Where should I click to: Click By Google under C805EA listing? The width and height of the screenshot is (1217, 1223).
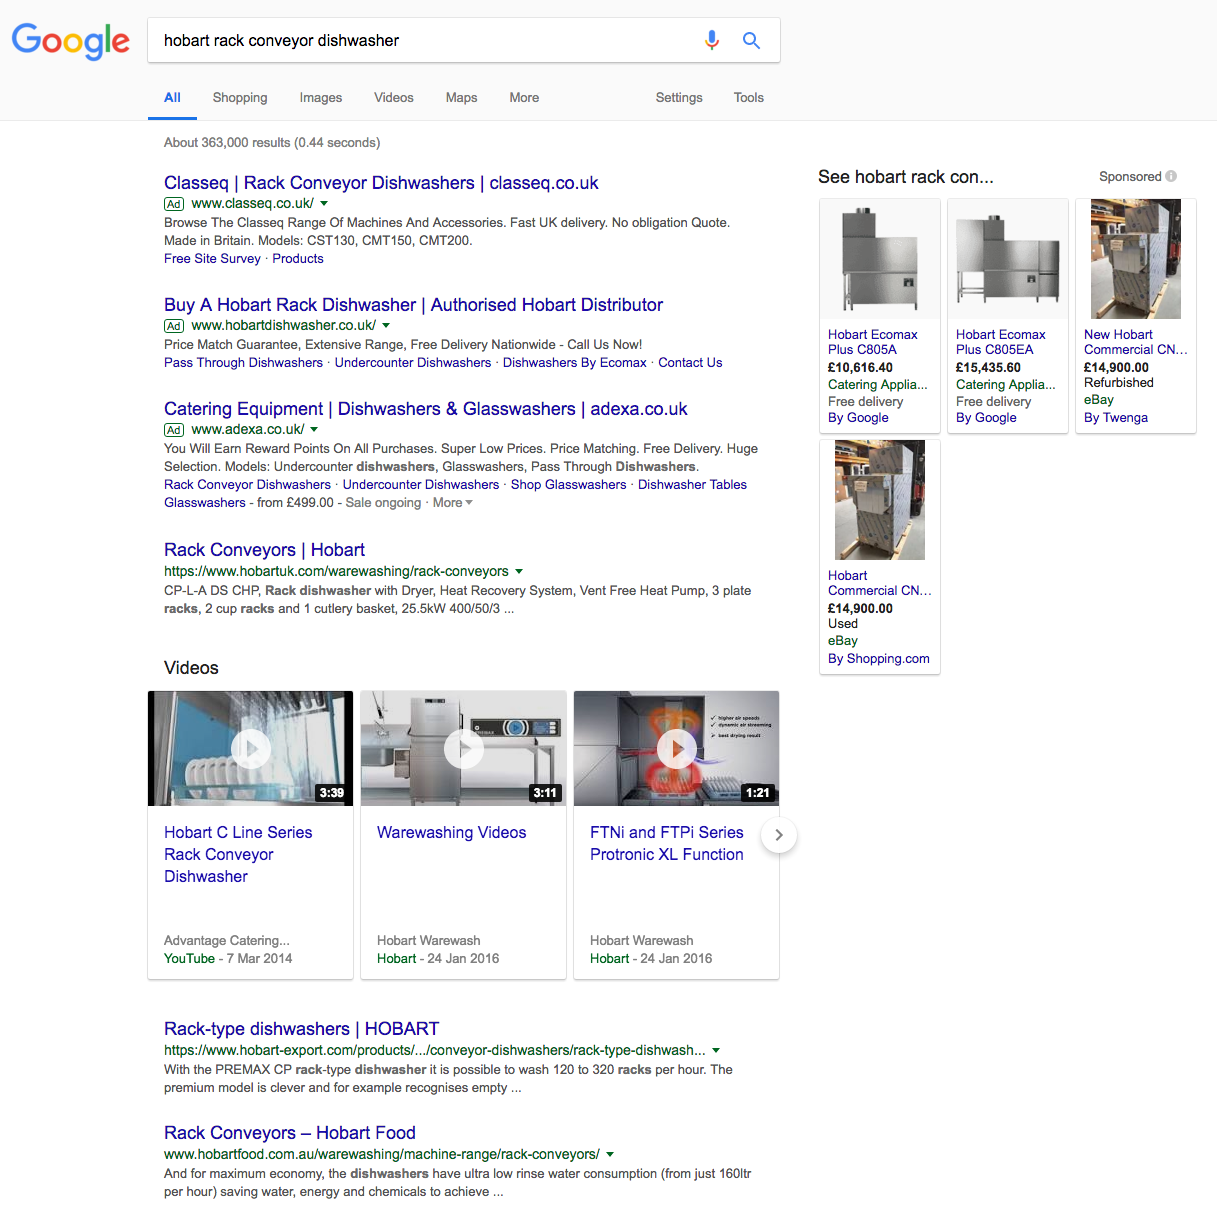click(986, 418)
